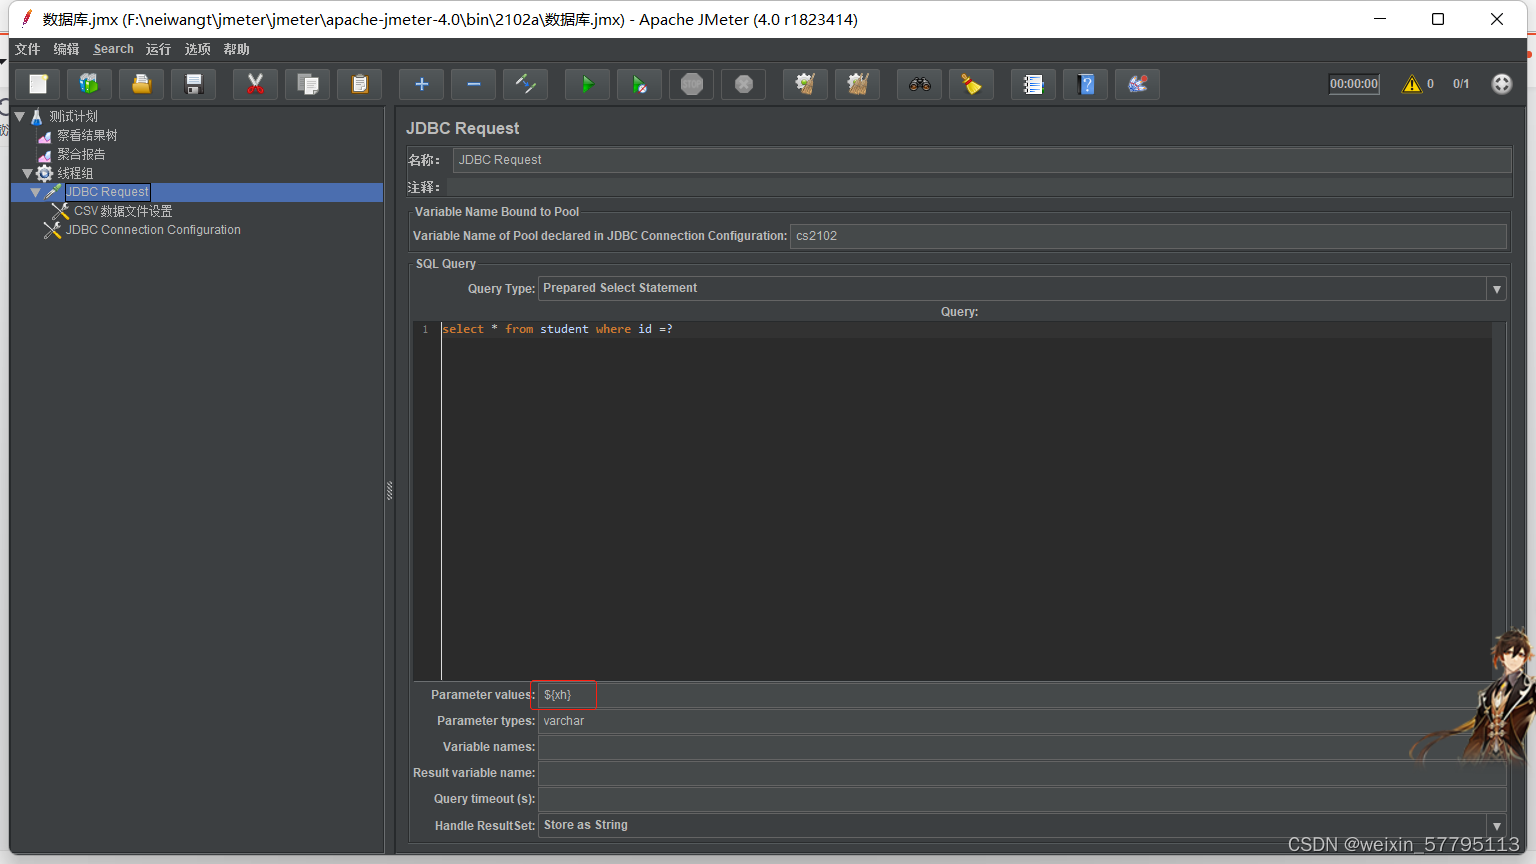The width and height of the screenshot is (1536, 864).
Task: Click the warning triangle log icon
Action: [x=1412, y=84]
